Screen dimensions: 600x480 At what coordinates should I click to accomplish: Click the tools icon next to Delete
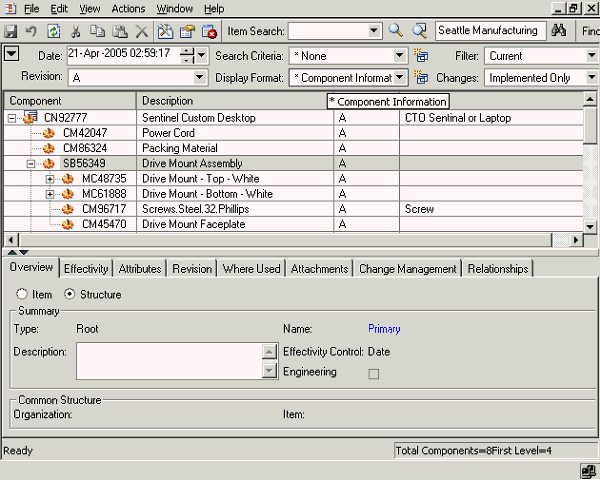[x=165, y=31]
